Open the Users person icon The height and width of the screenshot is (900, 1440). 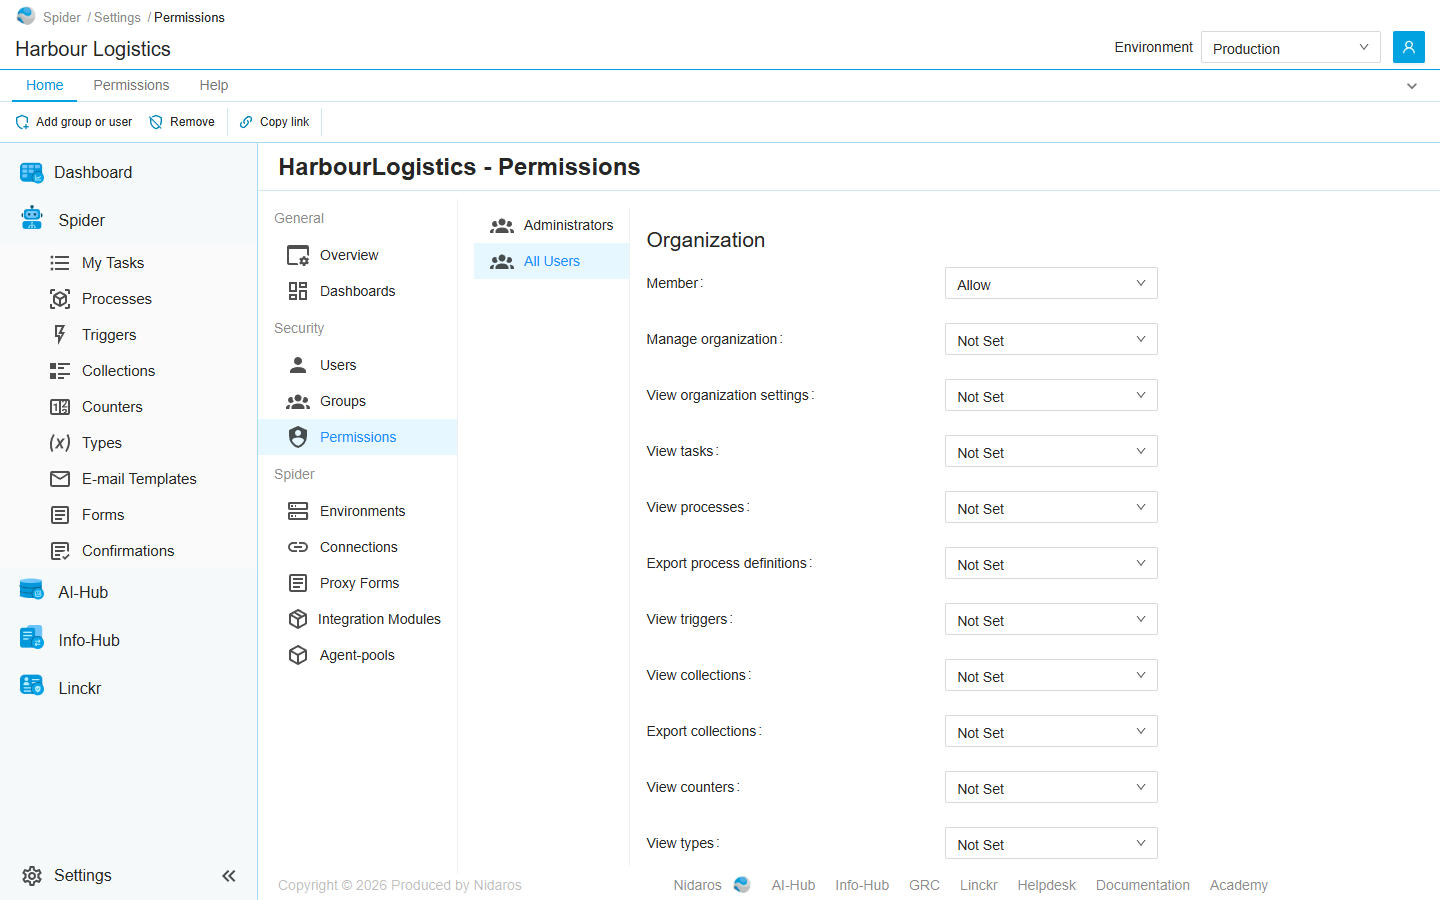pos(298,365)
